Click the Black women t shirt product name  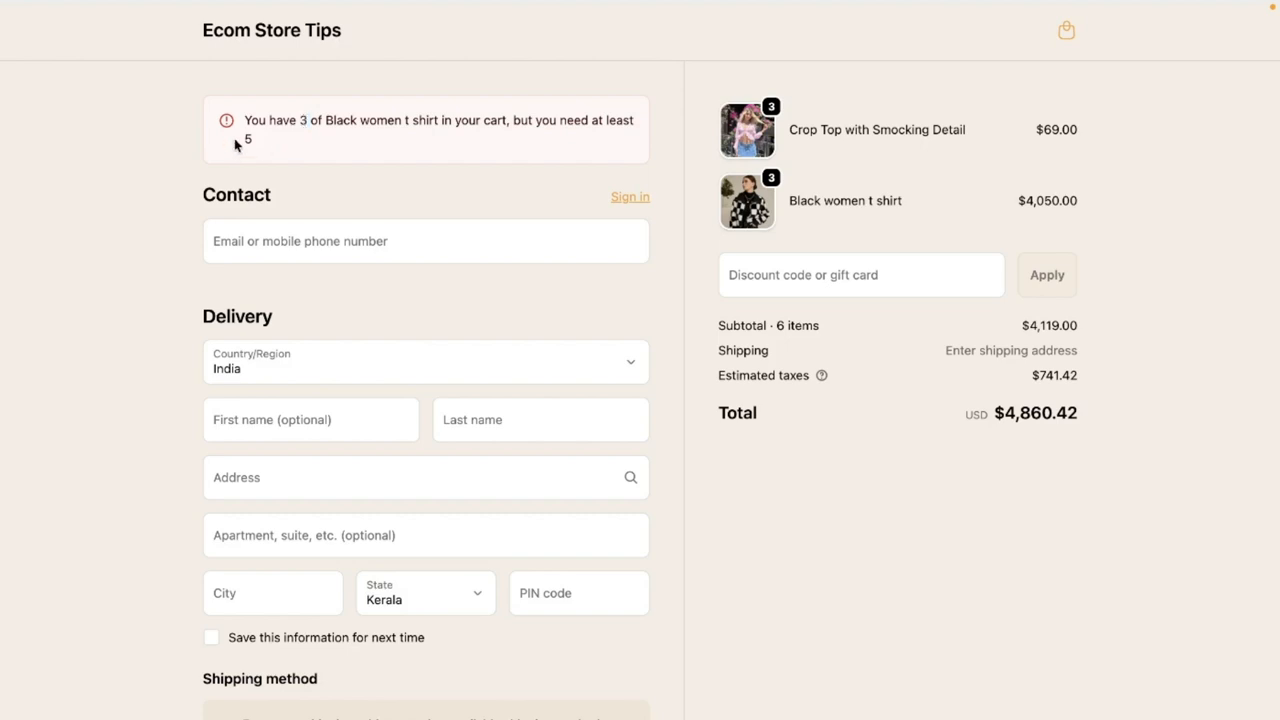pyautogui.click(x=845, y=201)
